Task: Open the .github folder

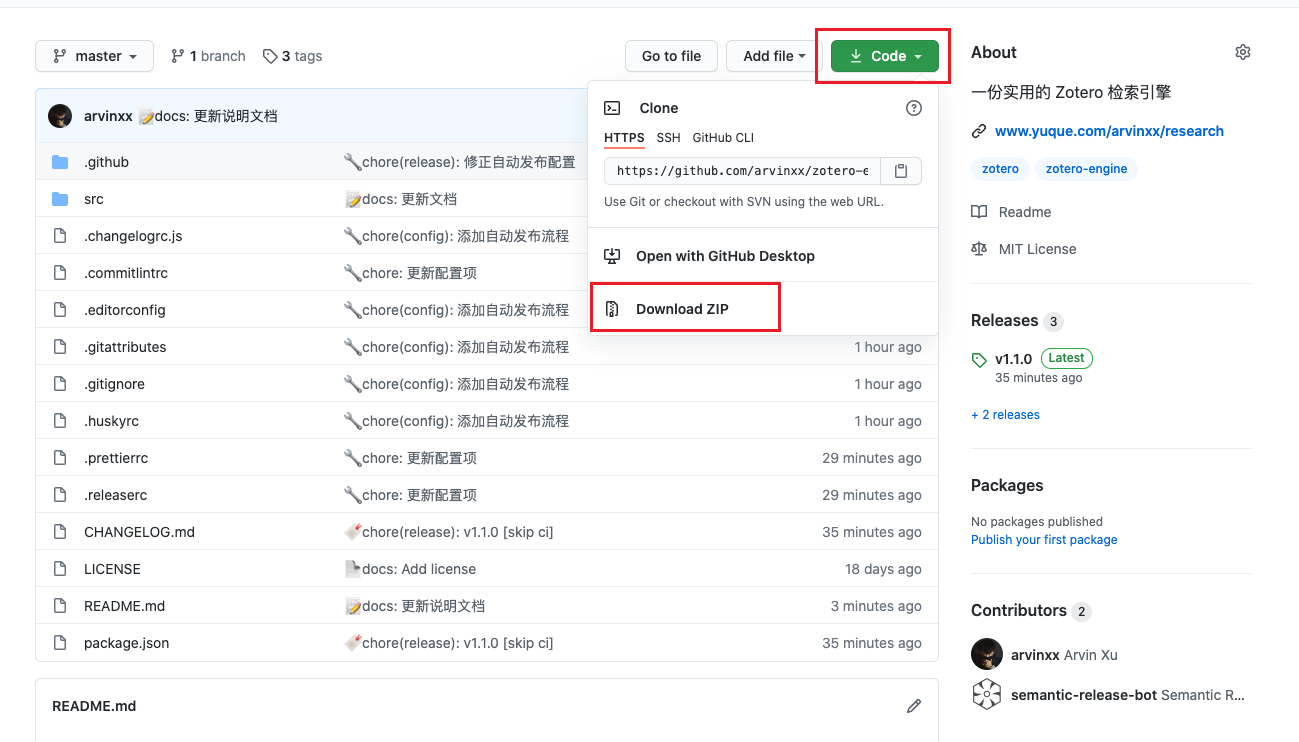Action: [x=106, y=162]
